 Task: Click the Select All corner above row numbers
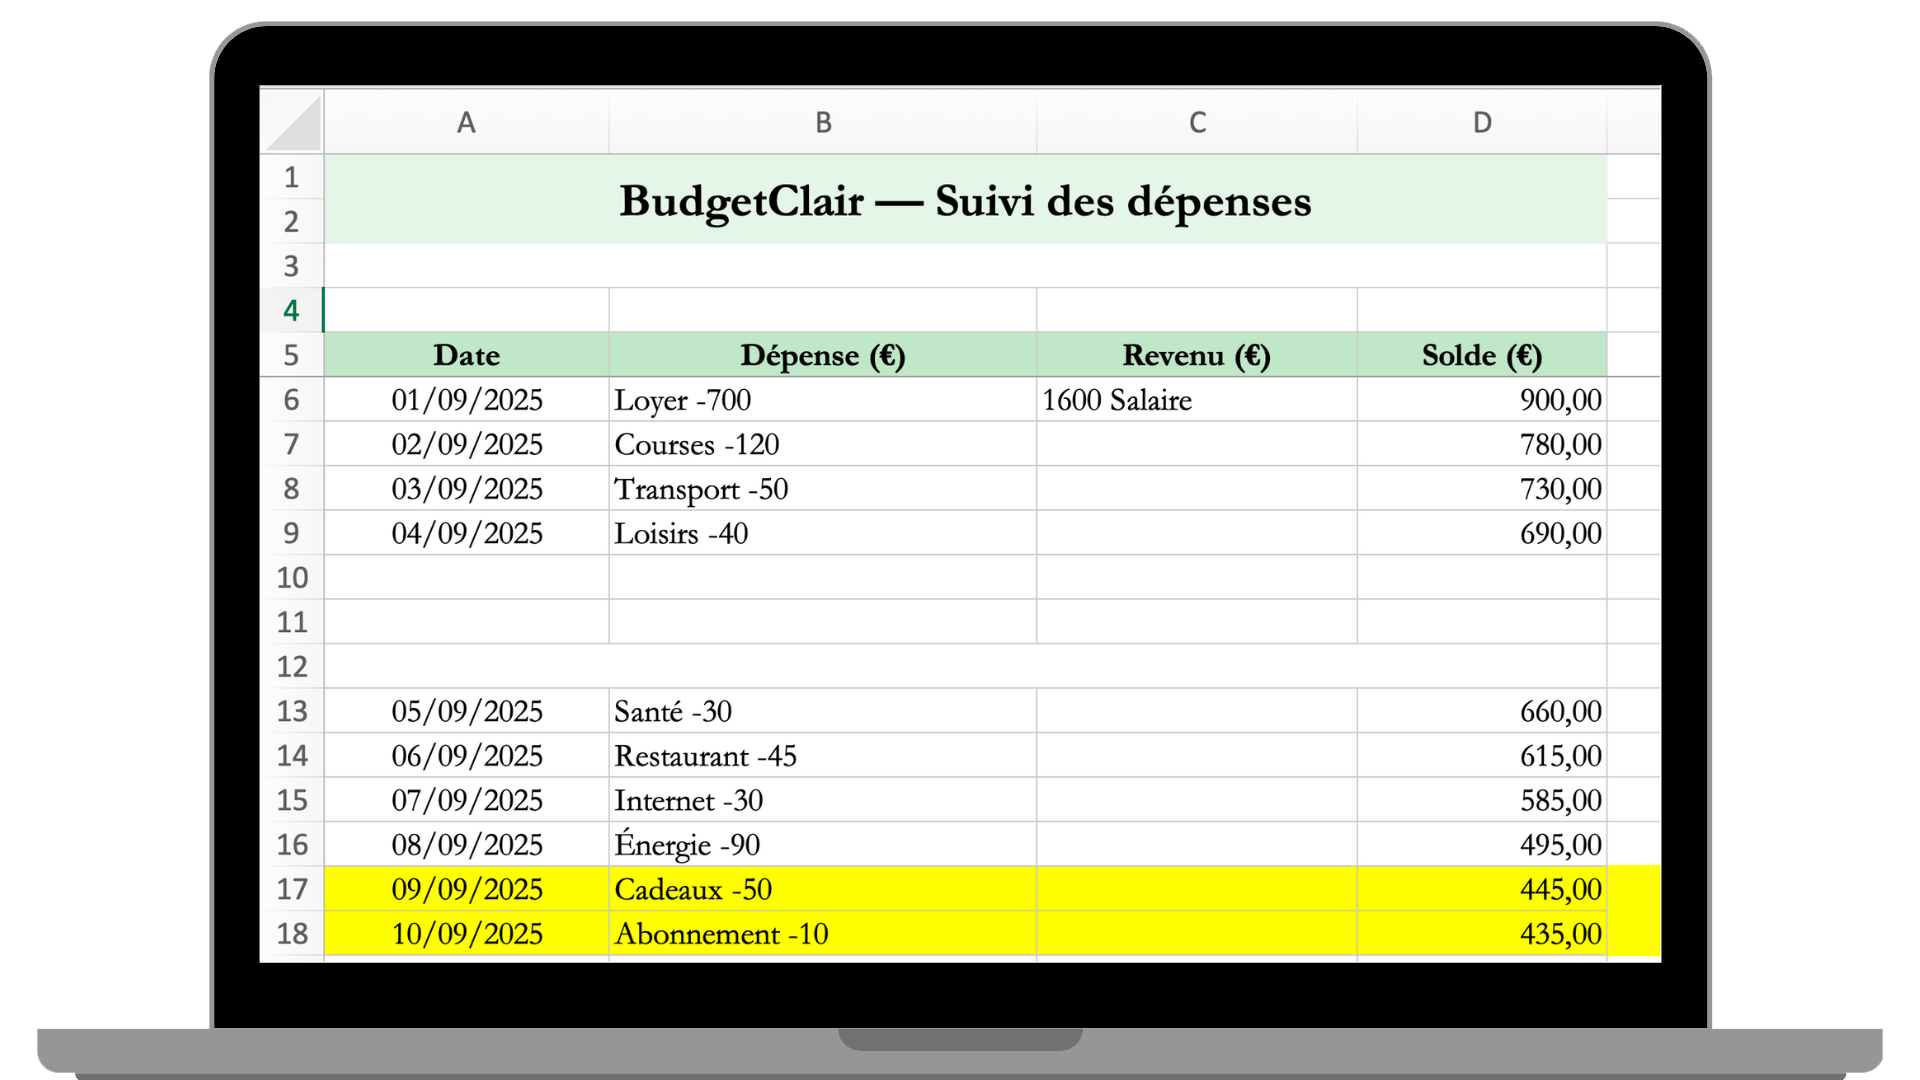click(293, 121)
